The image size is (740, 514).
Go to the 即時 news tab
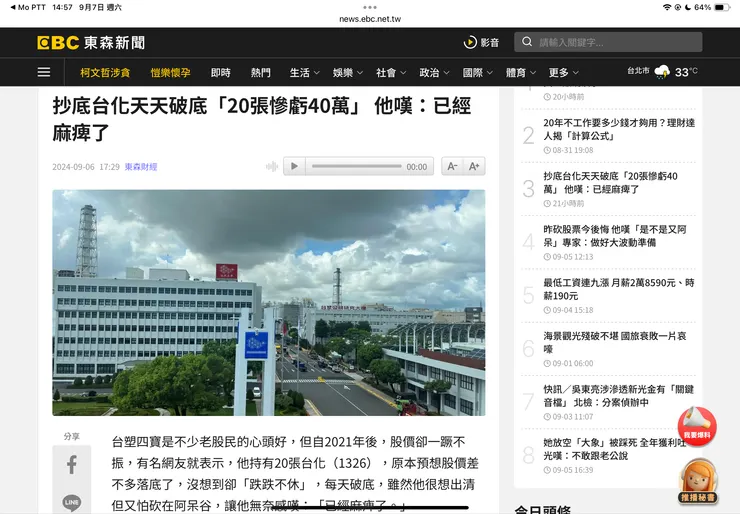pyautogui.click(x=220, y=73)
